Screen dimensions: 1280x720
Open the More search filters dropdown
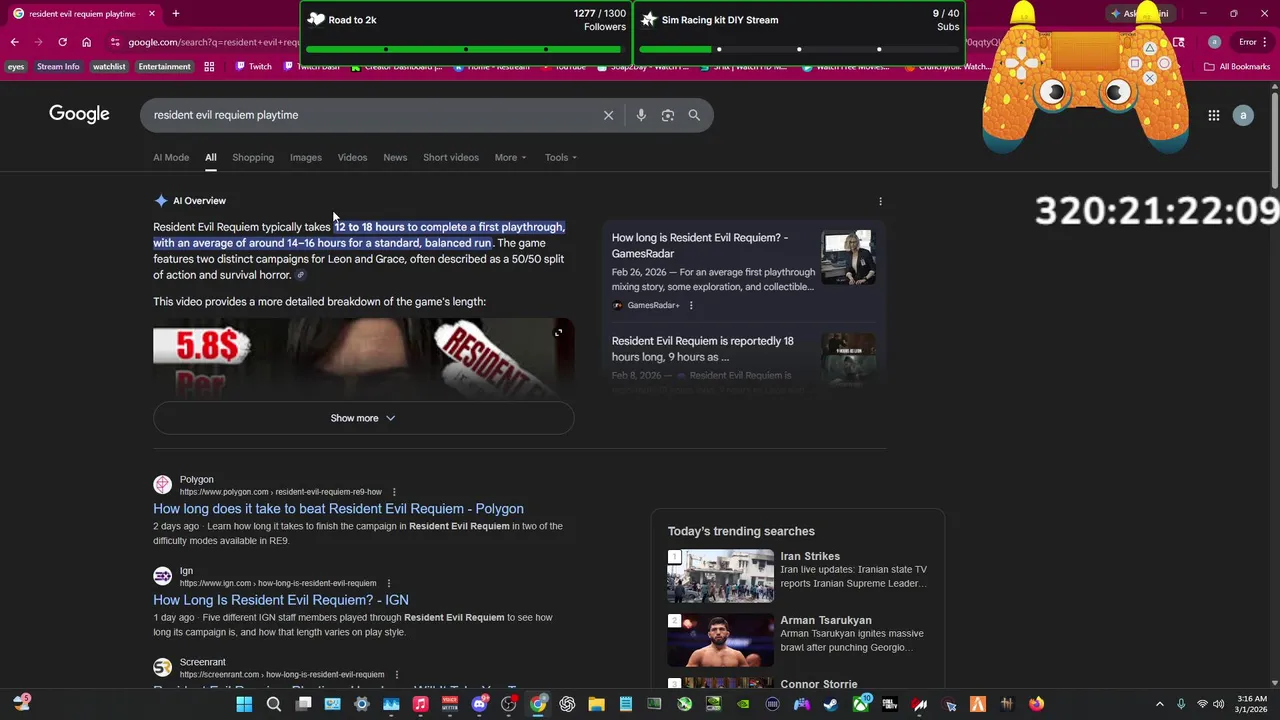[510, 157]
